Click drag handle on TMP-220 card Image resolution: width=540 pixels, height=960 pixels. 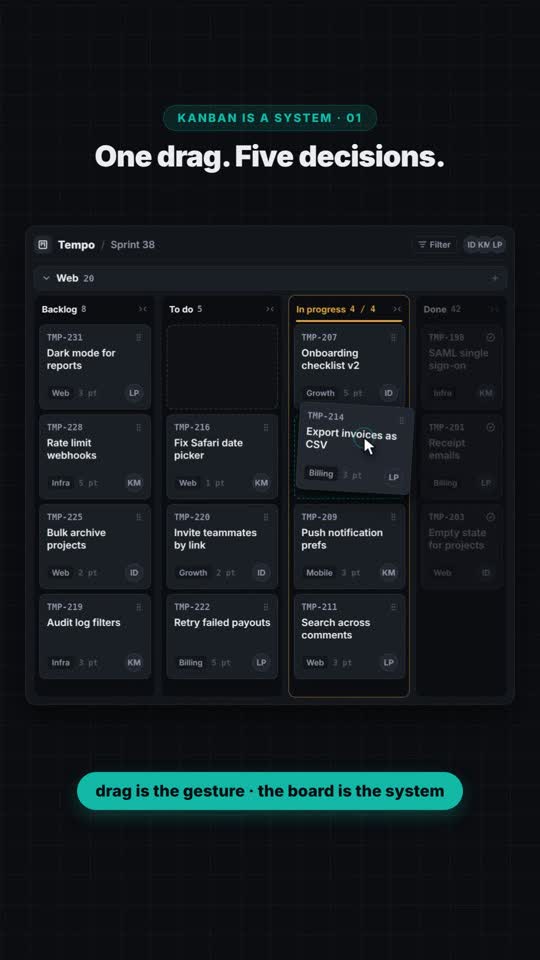point(266,517)
